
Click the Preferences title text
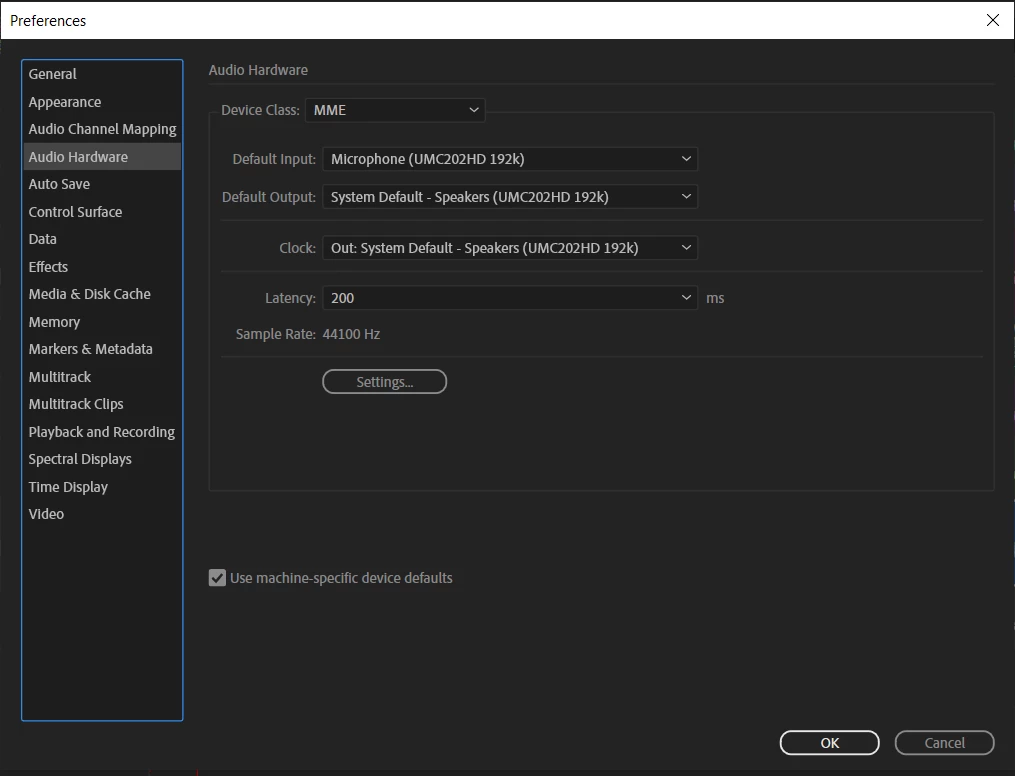click(48, 21)
